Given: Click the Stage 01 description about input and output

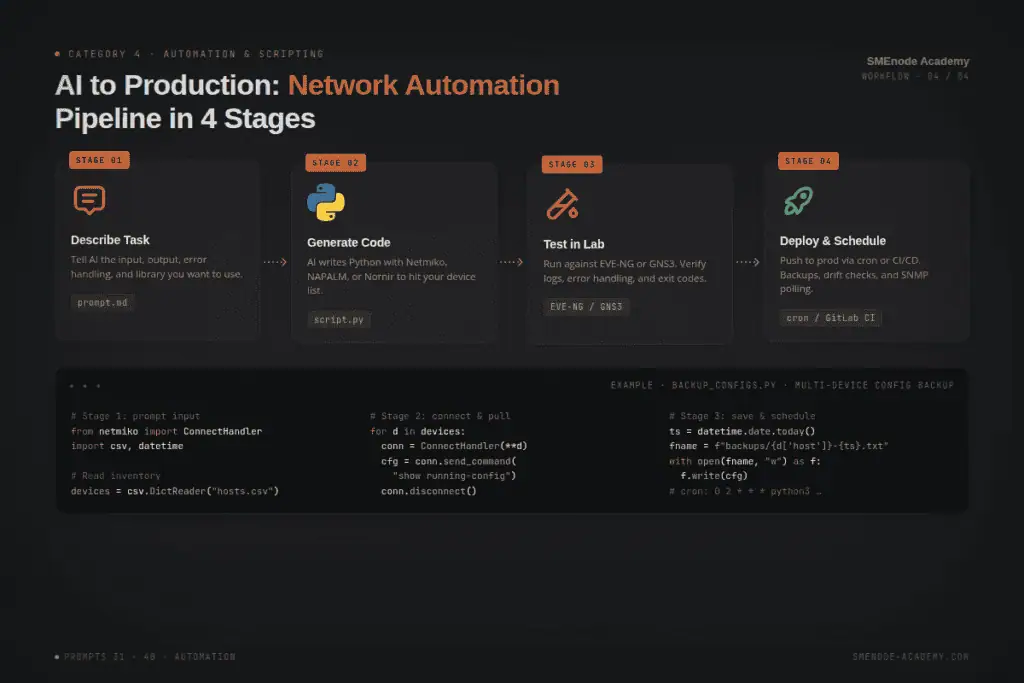Looking at the screenshot, I should [x=157, y=267].
